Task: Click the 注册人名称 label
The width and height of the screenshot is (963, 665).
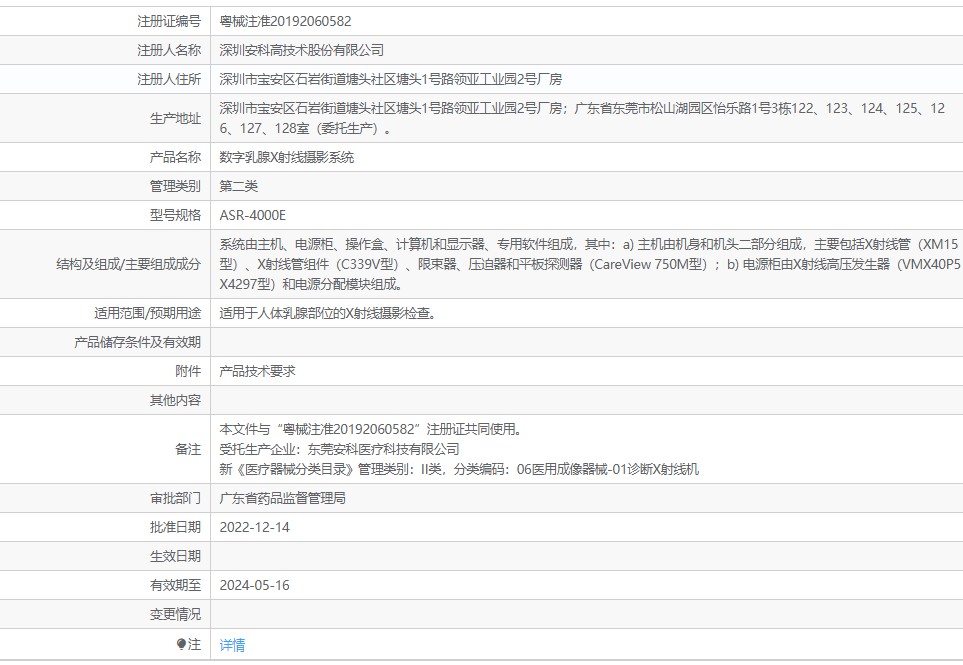Action: tap(169, 50)
